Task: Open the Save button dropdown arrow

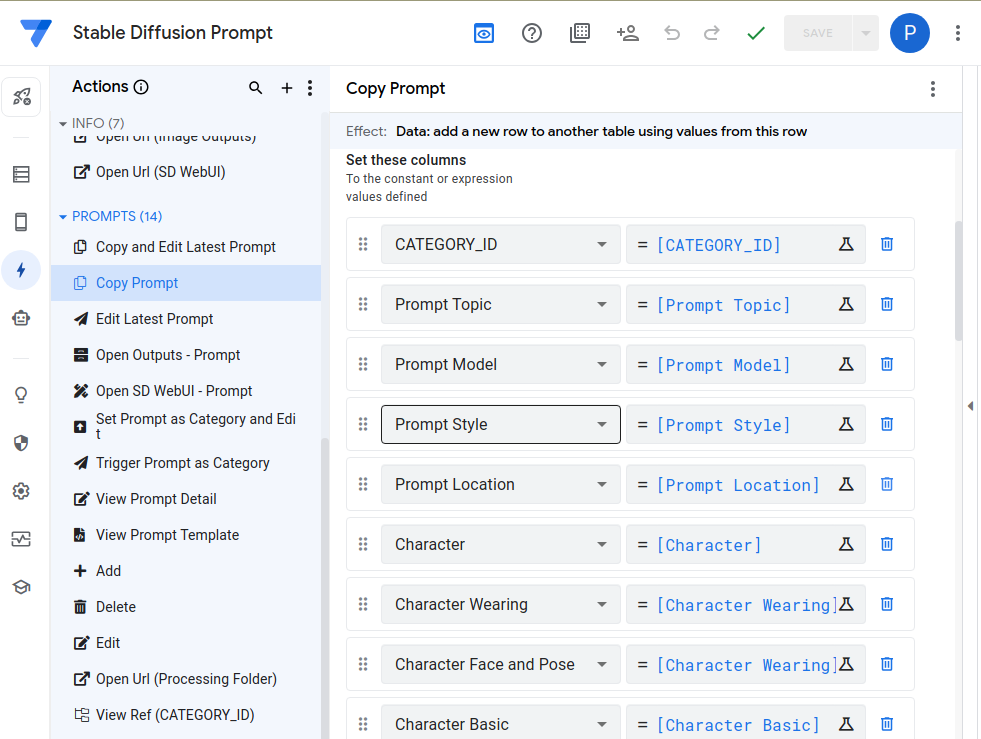Action: (x=865, y=33)
